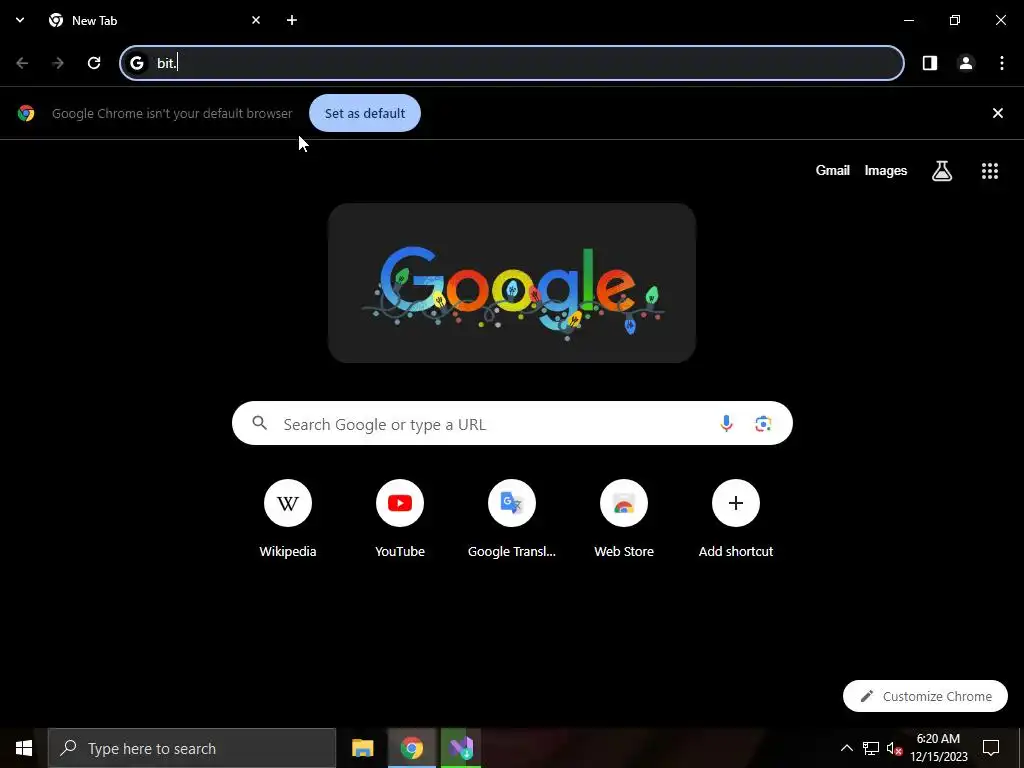The image size is (1024, 768).
Task: Close the New Tab tab
Action: (x=256, y=20)
